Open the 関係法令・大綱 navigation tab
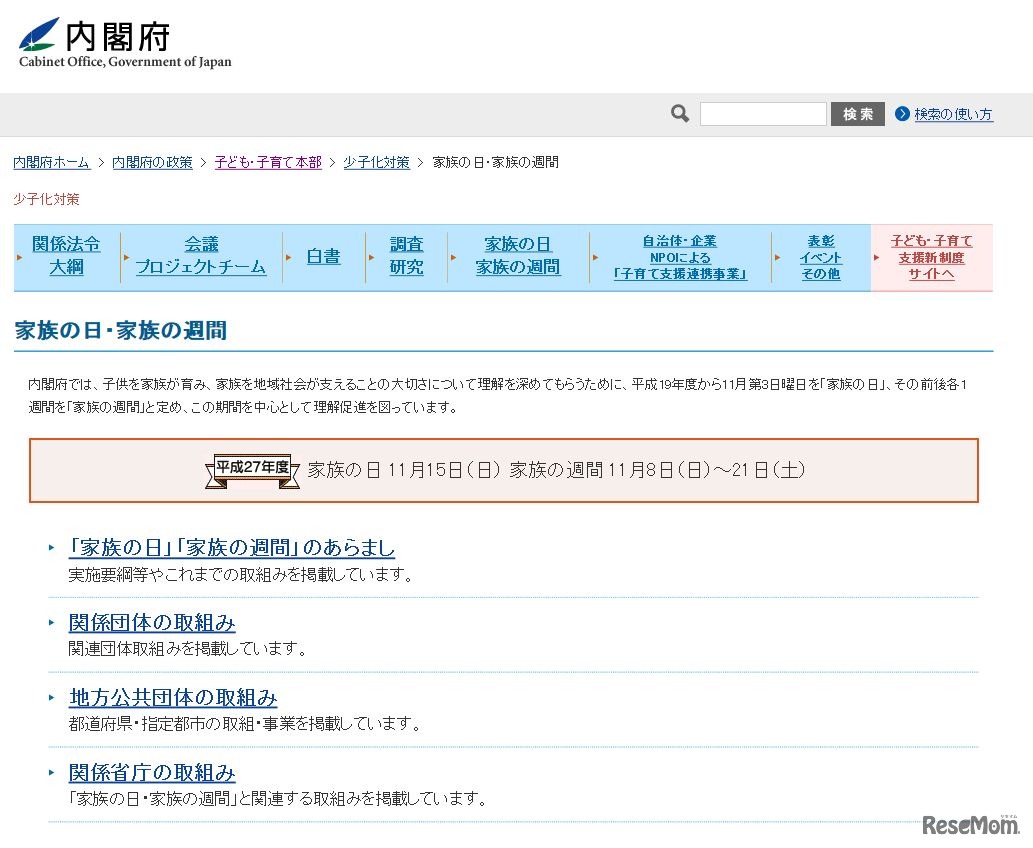The height and width of the screenshot is (848, 1033). 66,256
